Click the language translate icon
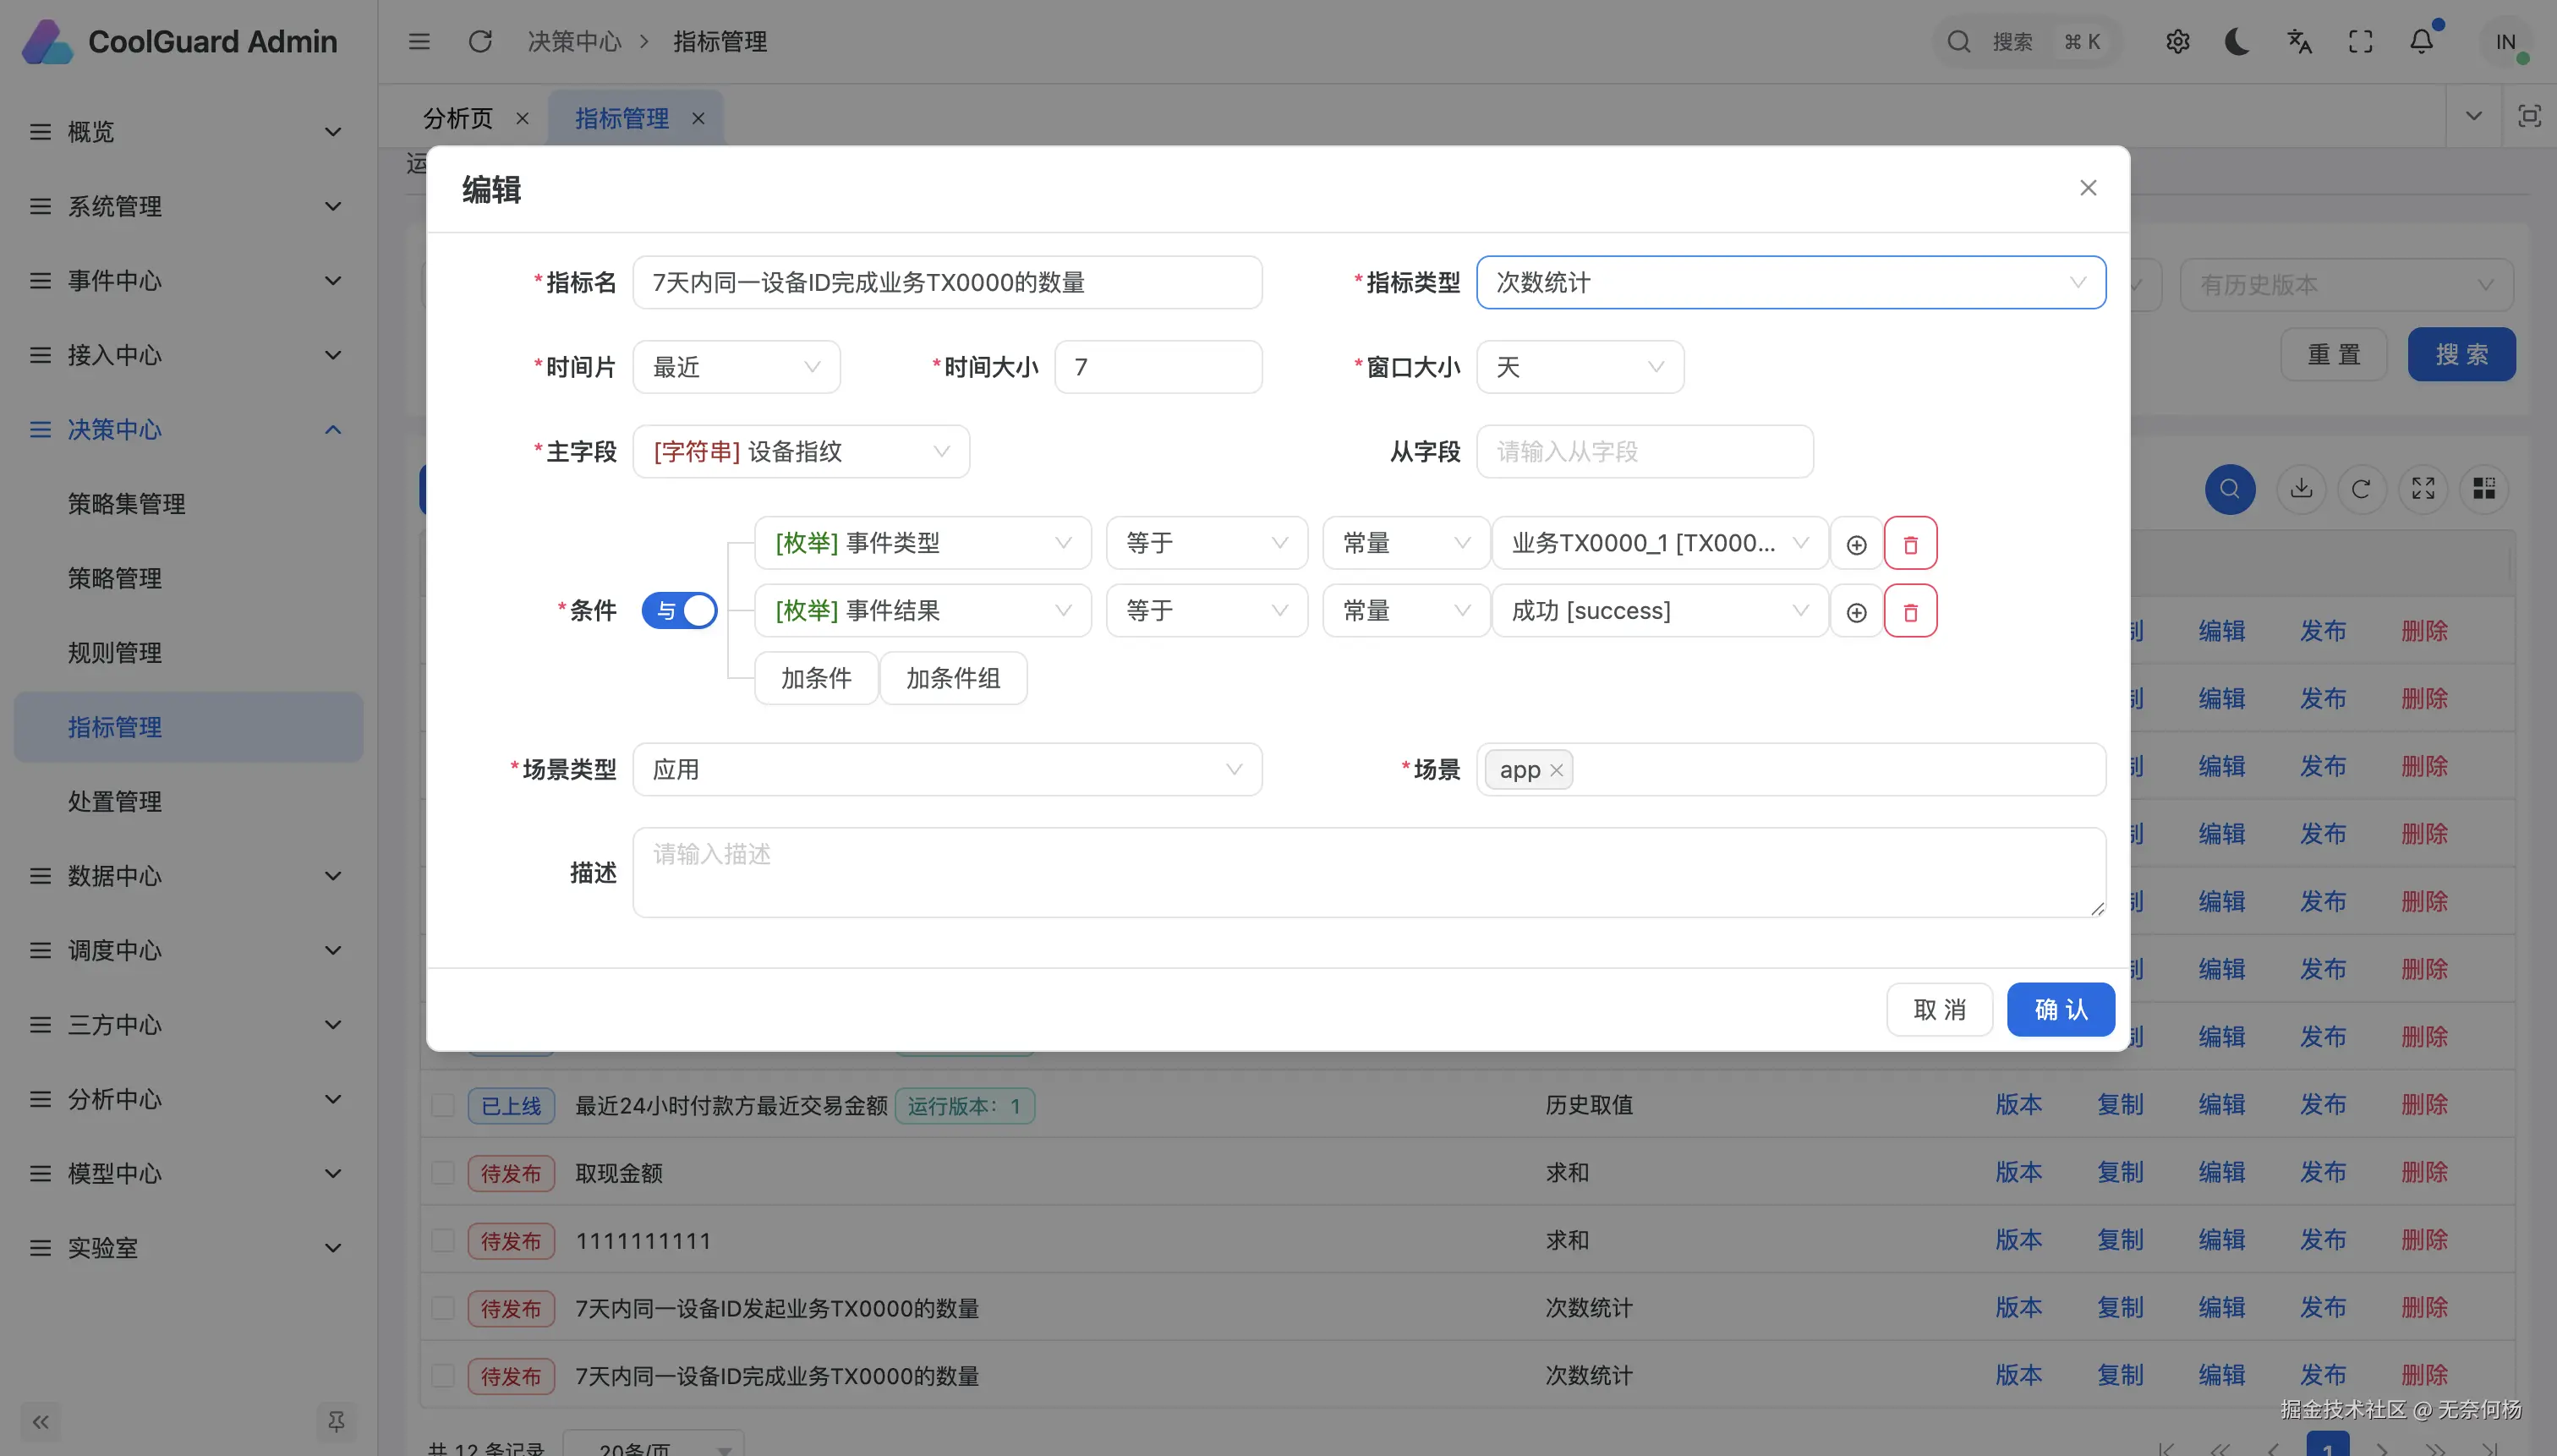Screen dimensions: 2557x1456 pyautogui.click(x=2299, y=42)
